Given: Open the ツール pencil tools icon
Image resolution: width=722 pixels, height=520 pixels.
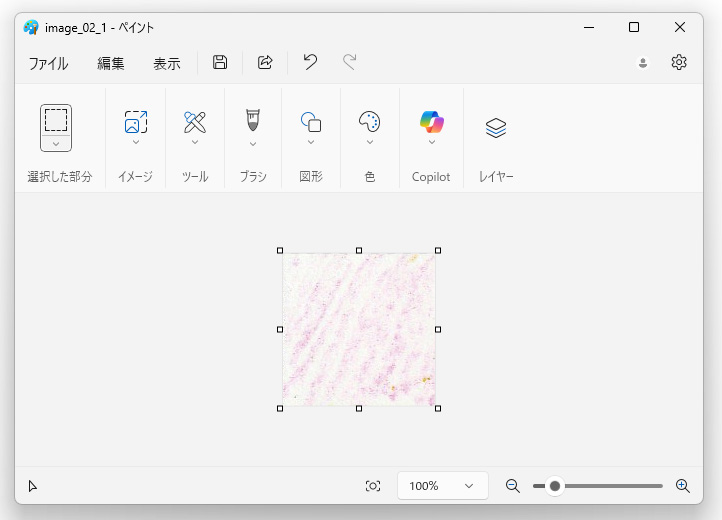Looking at the screenshot, I should coord(195,122).
